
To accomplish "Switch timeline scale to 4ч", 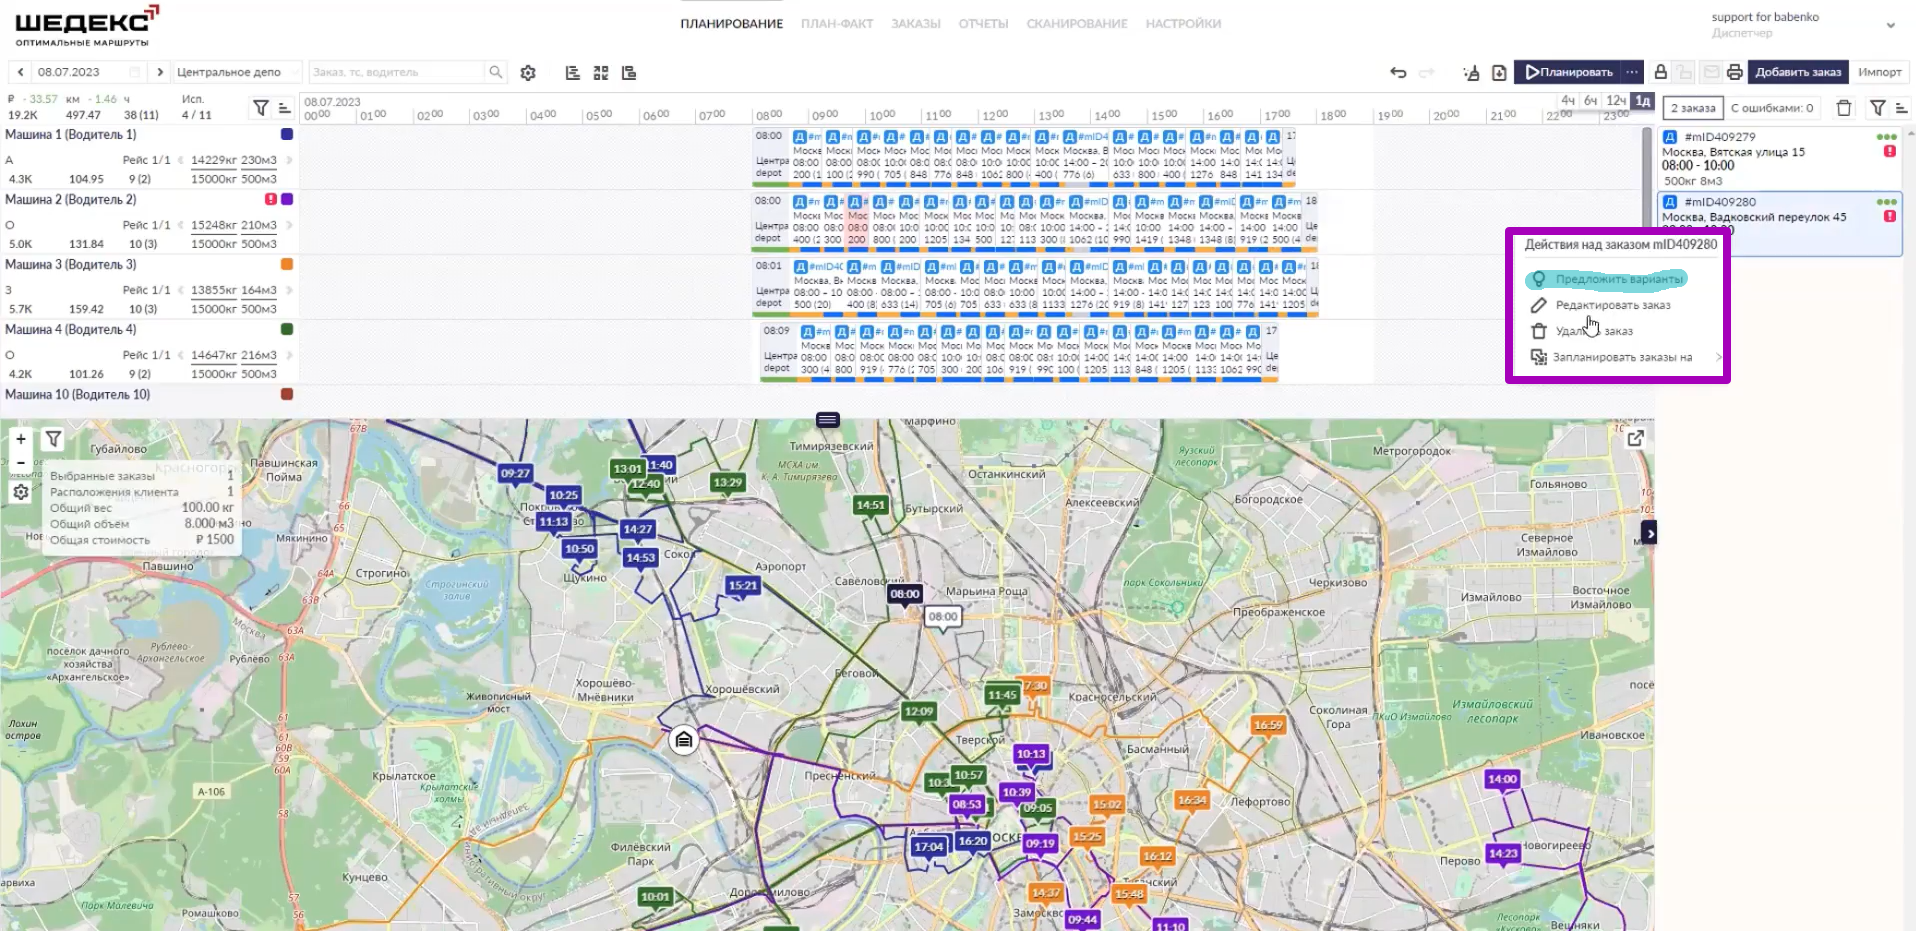I will pyautogui.click(x=1567, y=101).
